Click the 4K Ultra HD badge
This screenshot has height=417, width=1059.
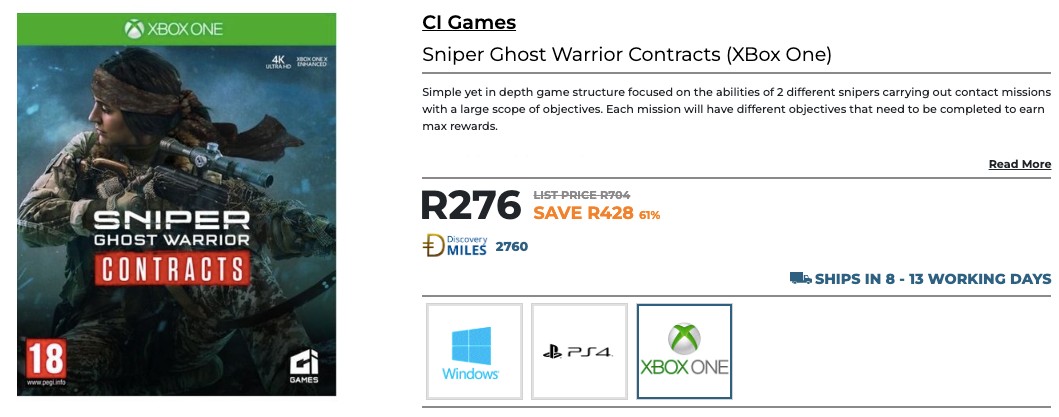pyautogui.click(x=277, y=61)
